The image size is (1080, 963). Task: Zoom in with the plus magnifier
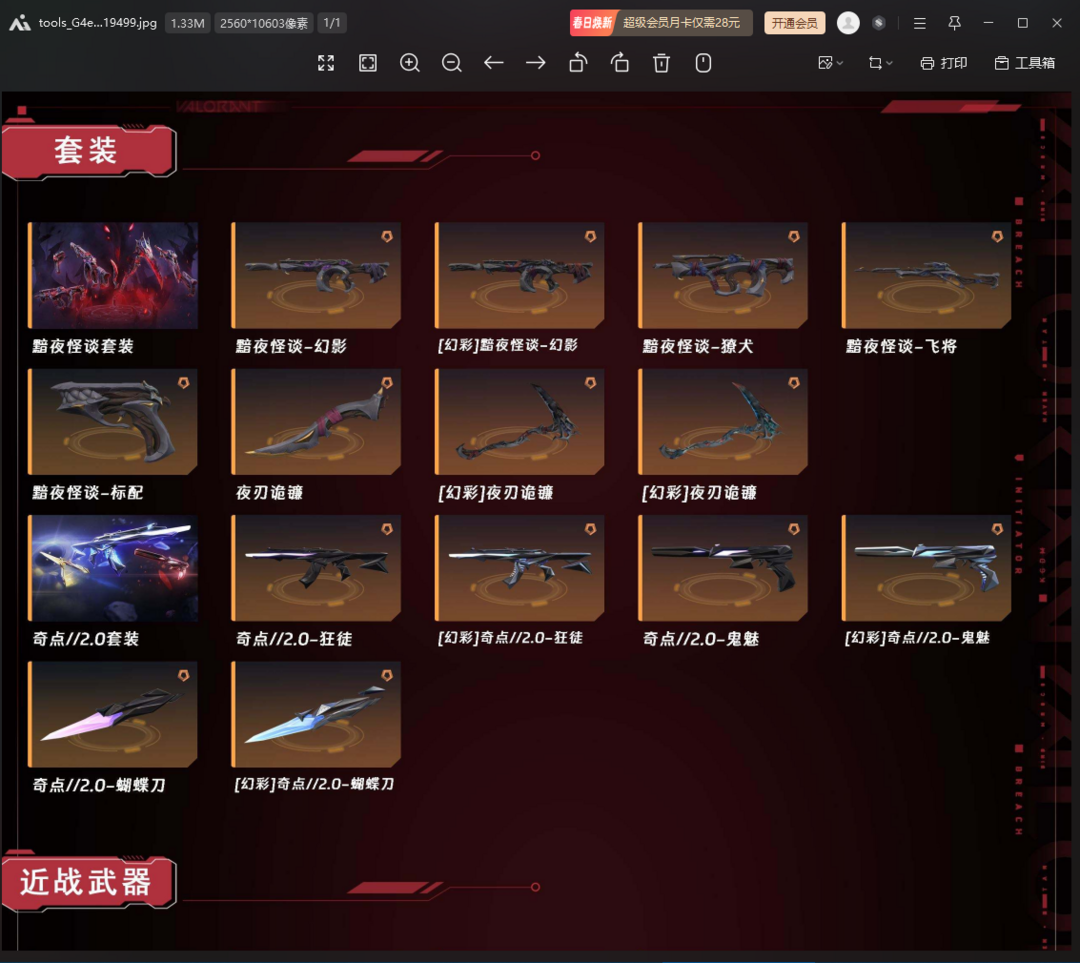tap(410, 63)
